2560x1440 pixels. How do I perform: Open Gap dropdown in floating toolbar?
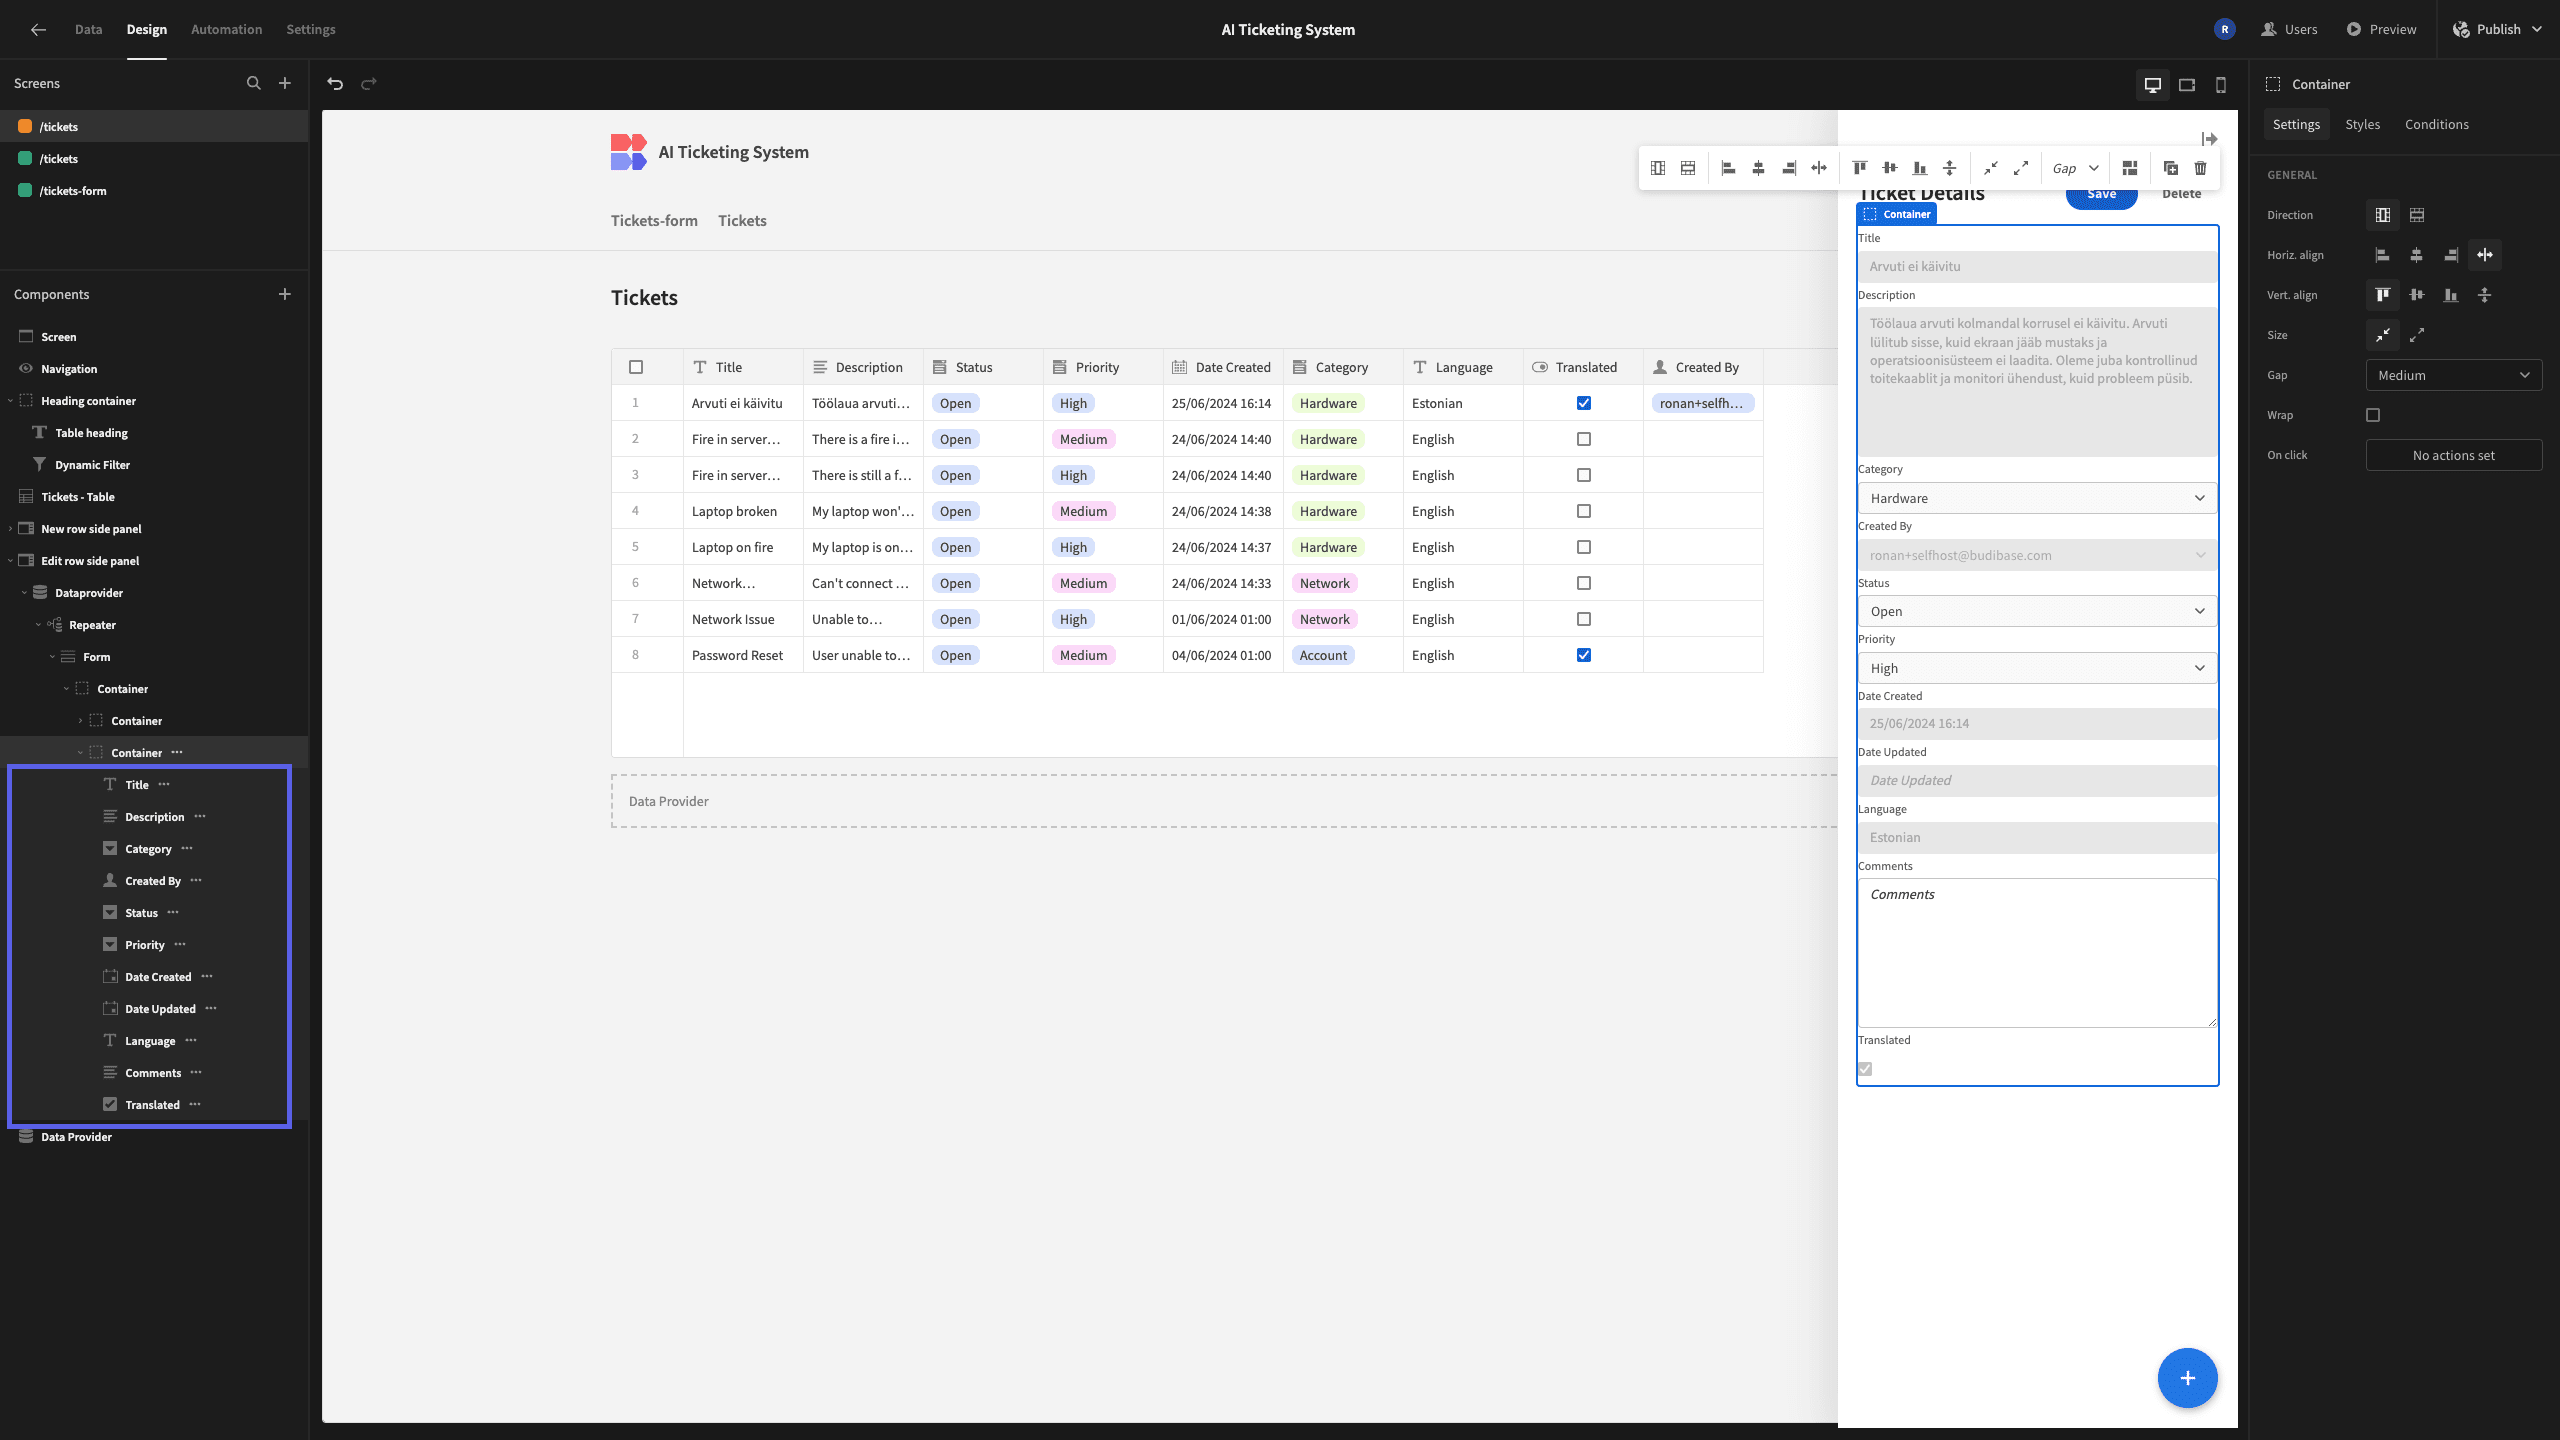[2076, 168]
